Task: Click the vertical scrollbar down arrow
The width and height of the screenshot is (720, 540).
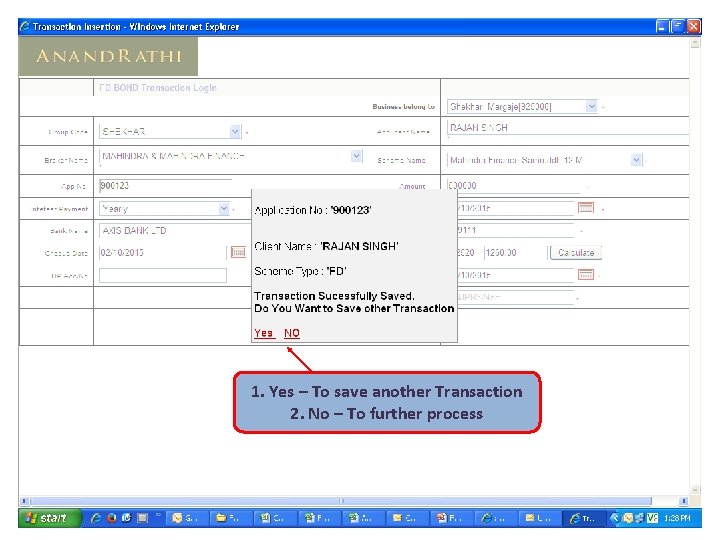Action: point(695,489)
